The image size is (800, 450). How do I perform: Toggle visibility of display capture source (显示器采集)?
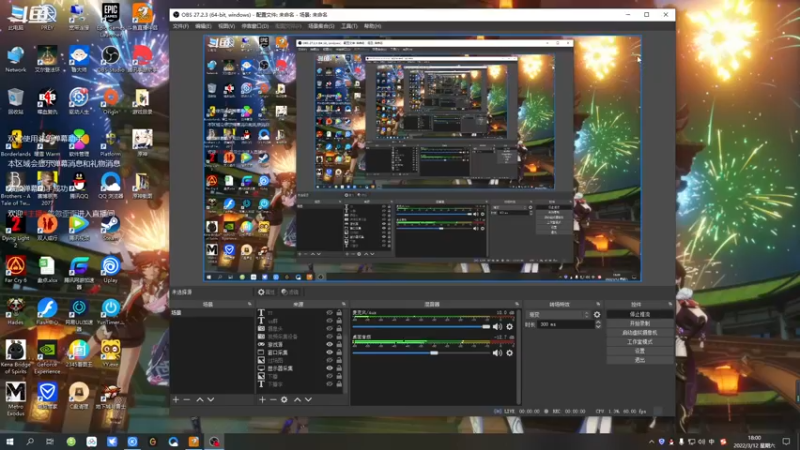point(330,368)
